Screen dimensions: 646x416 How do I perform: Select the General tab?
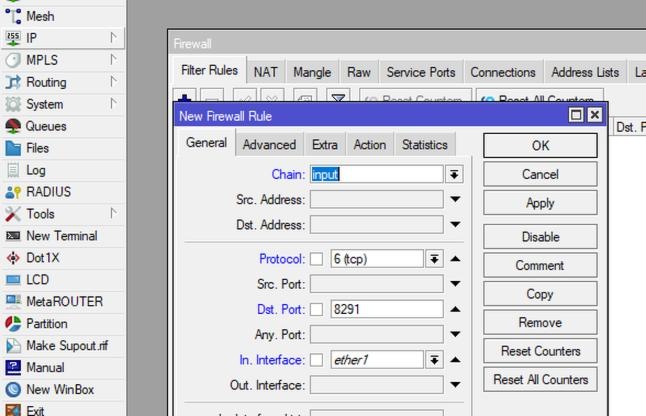click(x=206, y=143)
